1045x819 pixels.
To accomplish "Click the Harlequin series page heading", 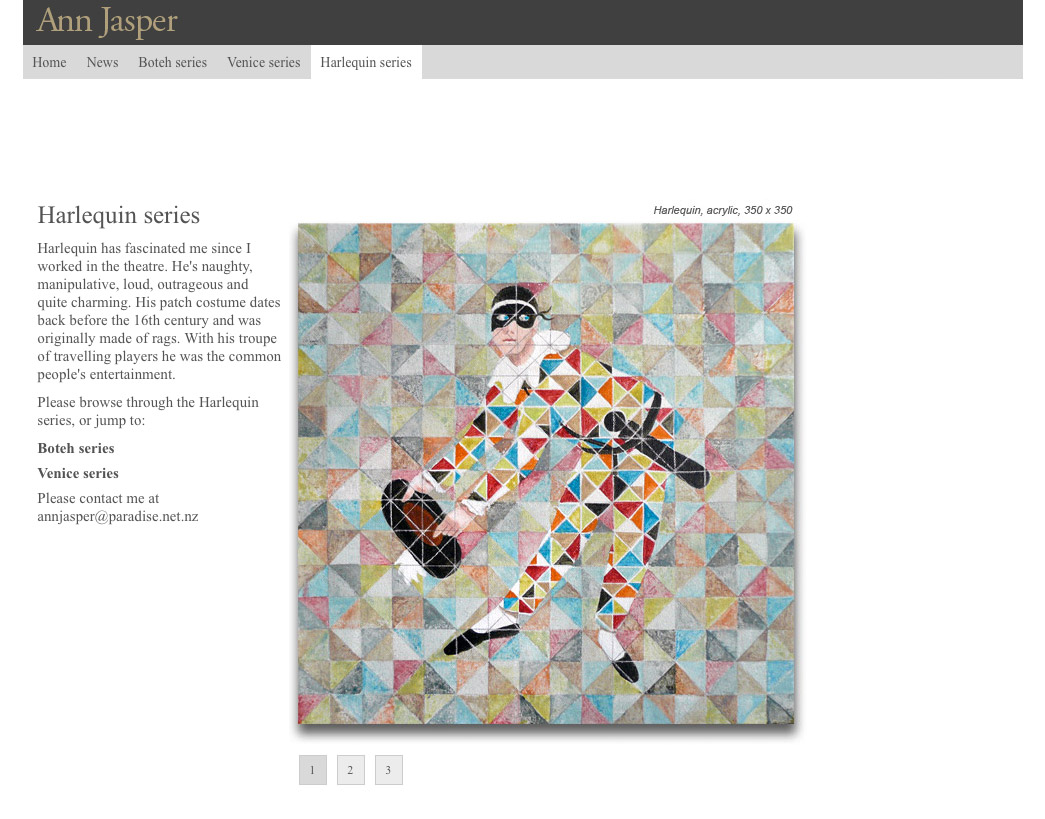I will (119, 215).
